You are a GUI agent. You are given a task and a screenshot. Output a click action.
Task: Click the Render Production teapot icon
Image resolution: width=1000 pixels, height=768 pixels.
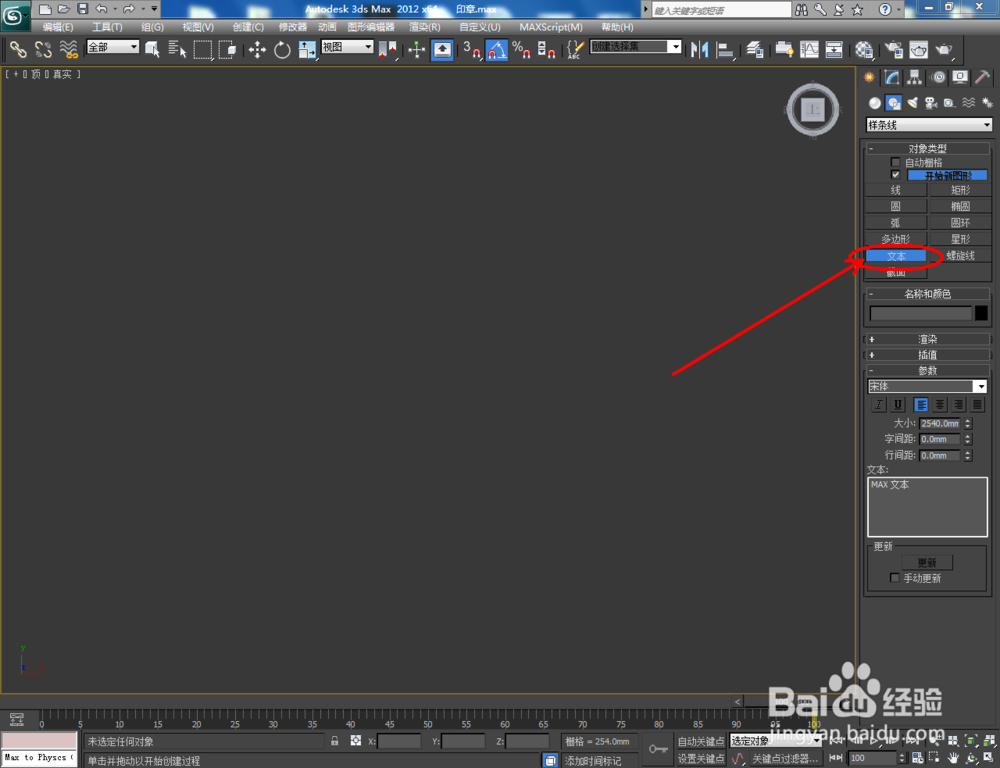pos(944,49)
